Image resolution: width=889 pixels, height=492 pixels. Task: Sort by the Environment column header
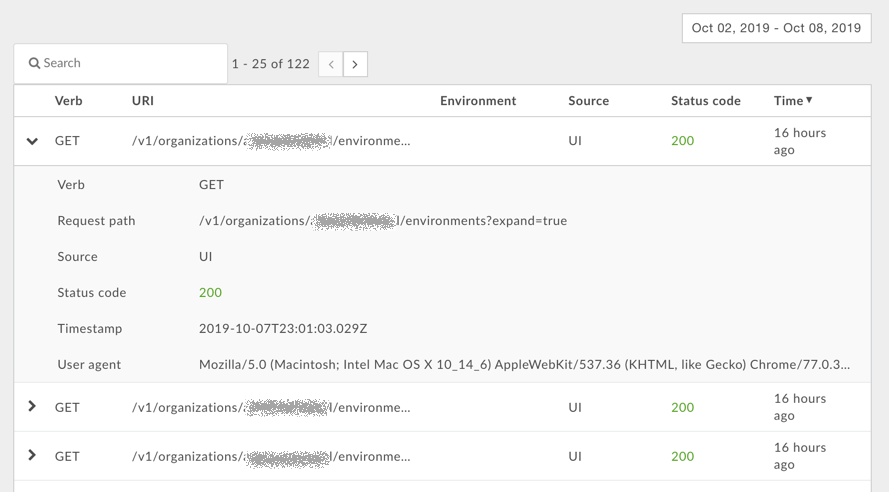coord(478,101)
